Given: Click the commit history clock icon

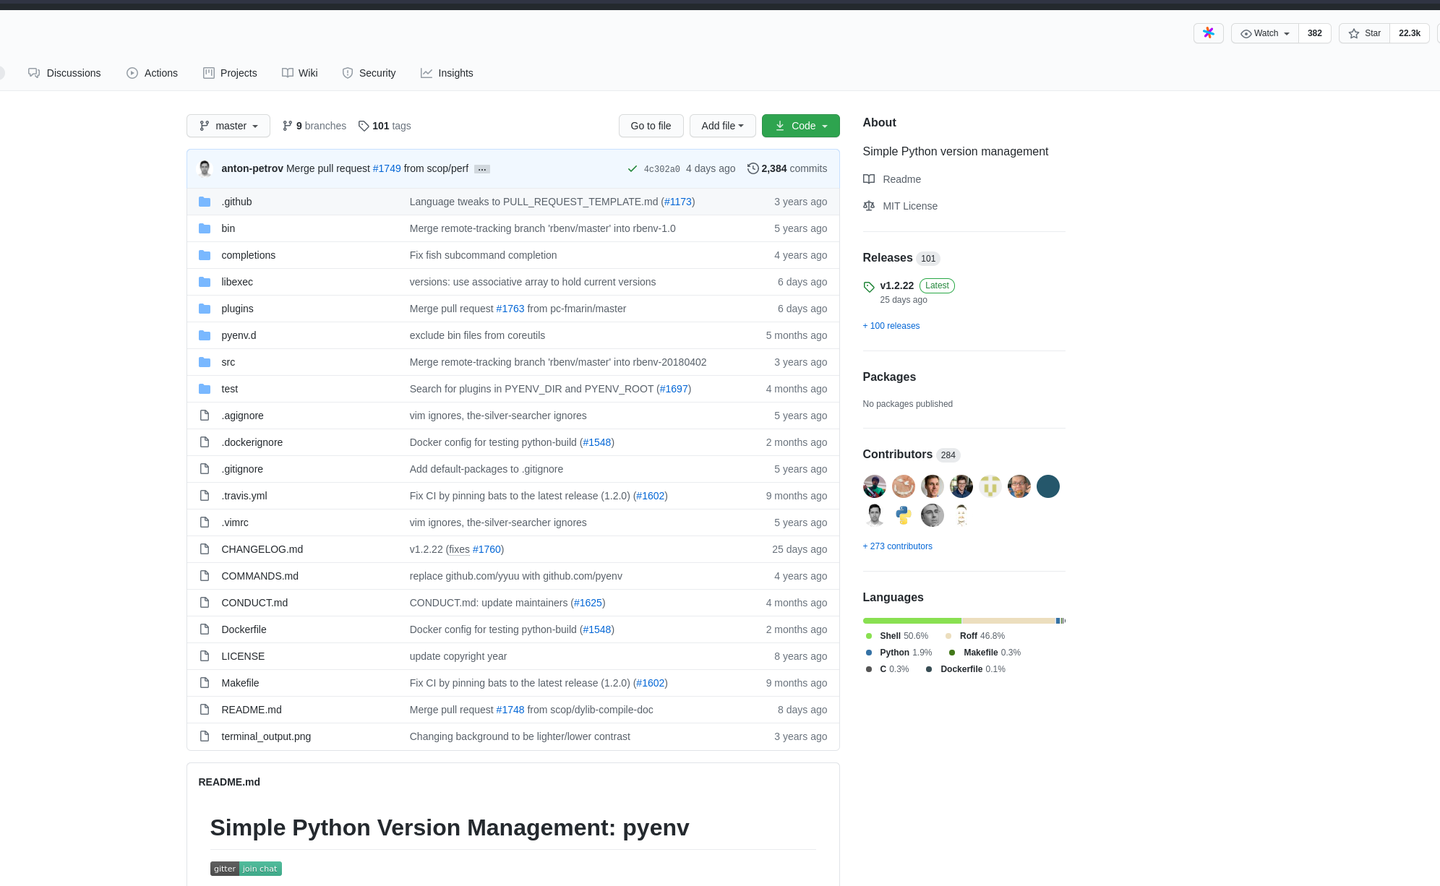Looking at the screenshot, I should pyautogui.click(x=753, y=168).
